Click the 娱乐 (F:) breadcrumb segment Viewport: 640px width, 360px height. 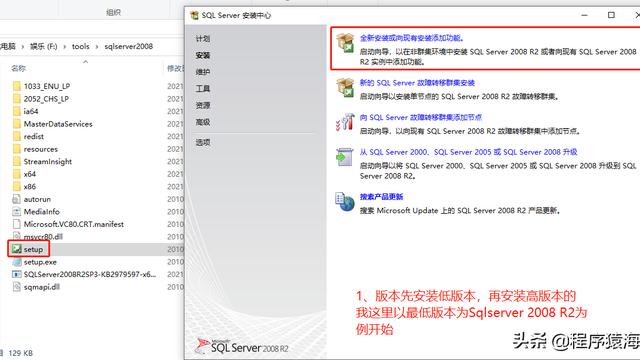tap(43, 47)
